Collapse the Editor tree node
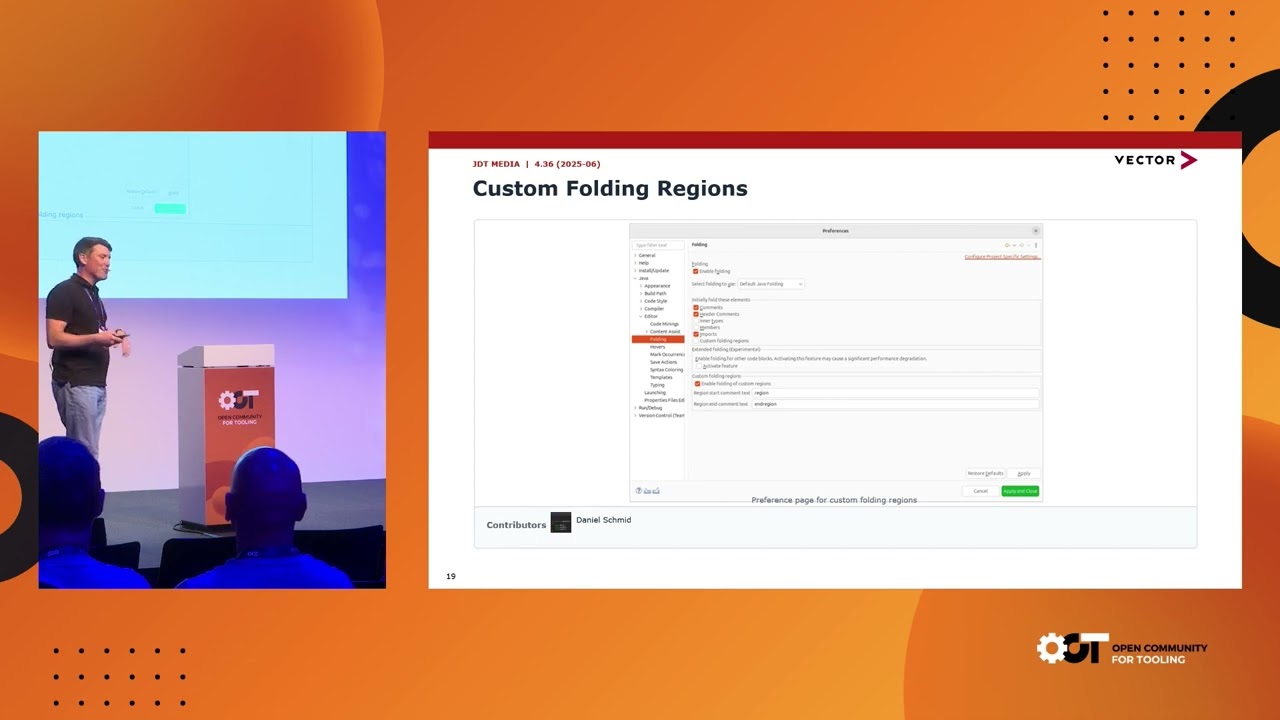This screenshot has width=1280, height=720. point(641,316)
